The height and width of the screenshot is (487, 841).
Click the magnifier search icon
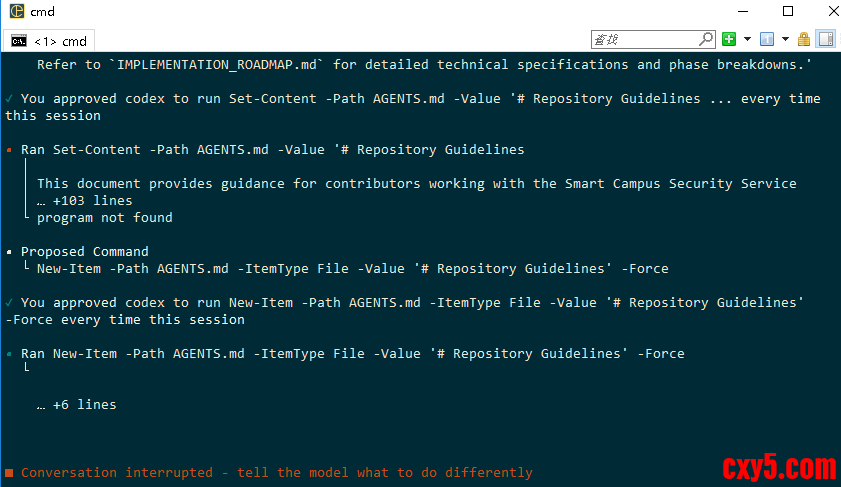coord(707,40)
